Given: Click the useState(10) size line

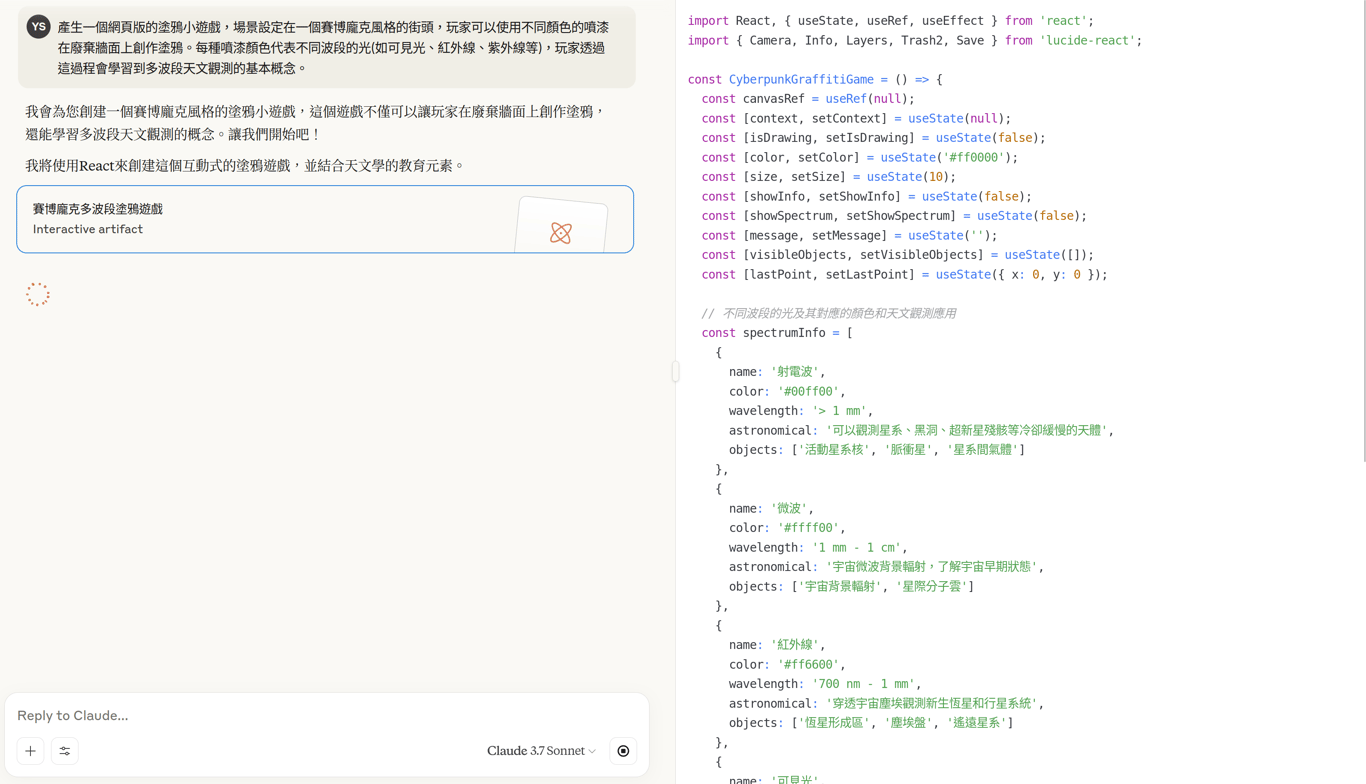Looking at the screenshot, I should click(x=828, y=177).
